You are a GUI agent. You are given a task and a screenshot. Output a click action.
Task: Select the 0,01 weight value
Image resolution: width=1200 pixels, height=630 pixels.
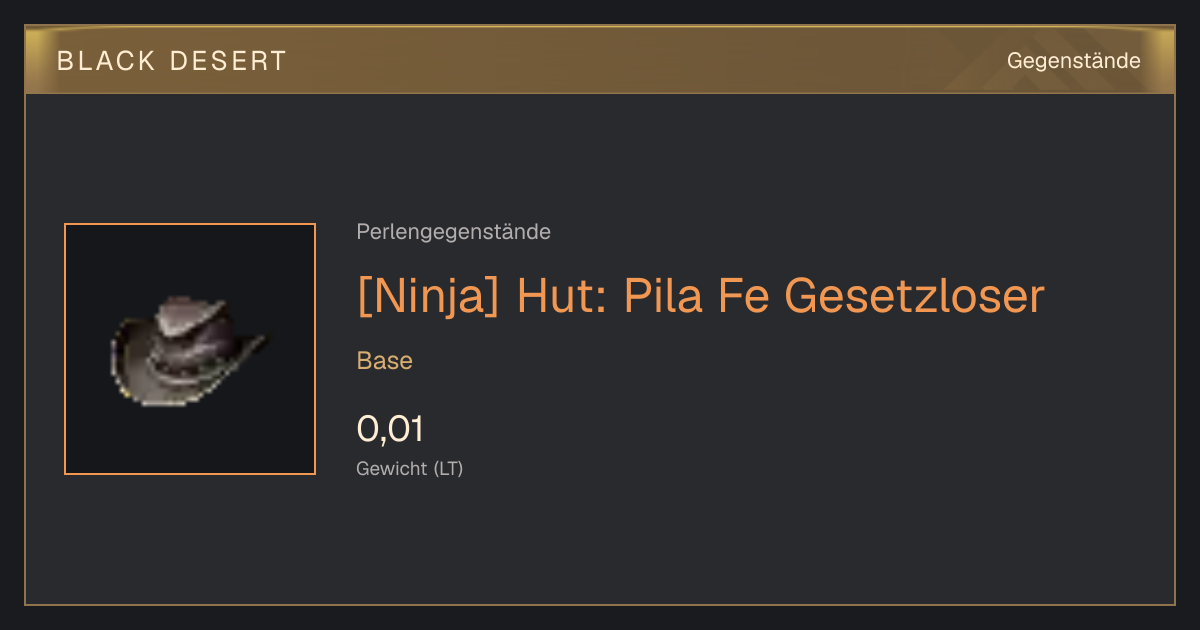point(390,429)
